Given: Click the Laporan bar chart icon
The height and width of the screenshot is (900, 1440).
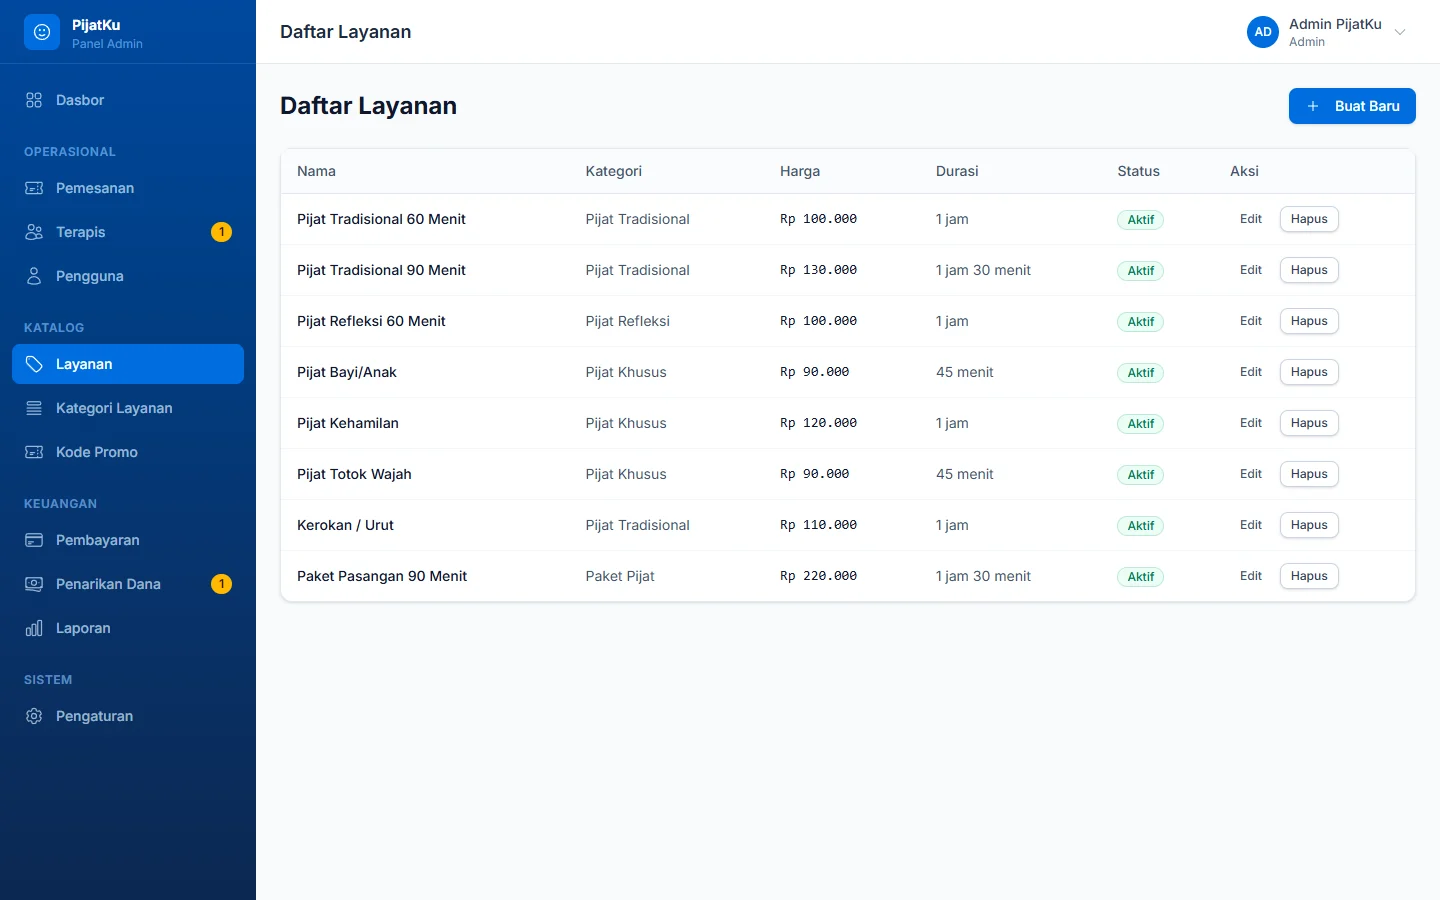Looking at the screenshot, I should [34, 628].
